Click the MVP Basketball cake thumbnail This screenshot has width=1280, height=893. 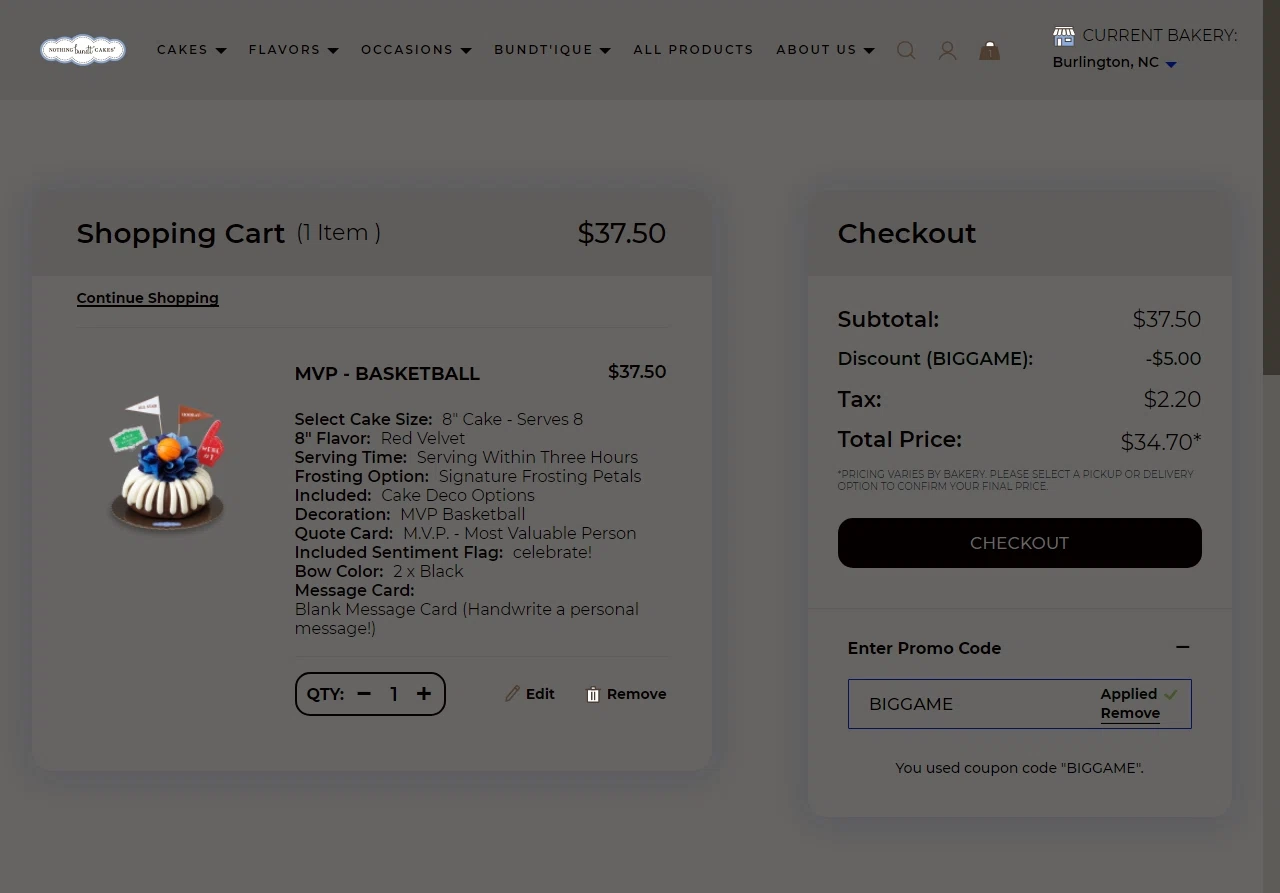tap(167, 463)
